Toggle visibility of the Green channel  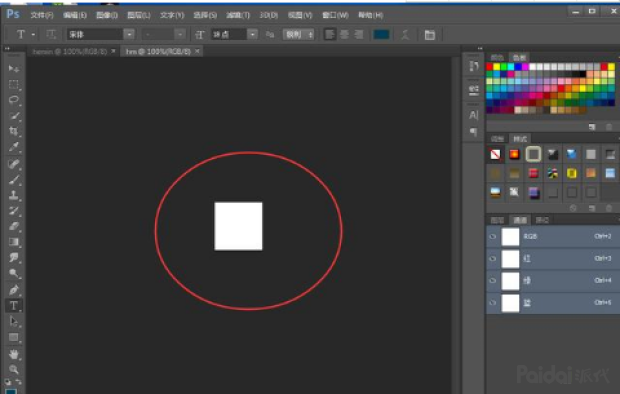click(x=493, y=280)
